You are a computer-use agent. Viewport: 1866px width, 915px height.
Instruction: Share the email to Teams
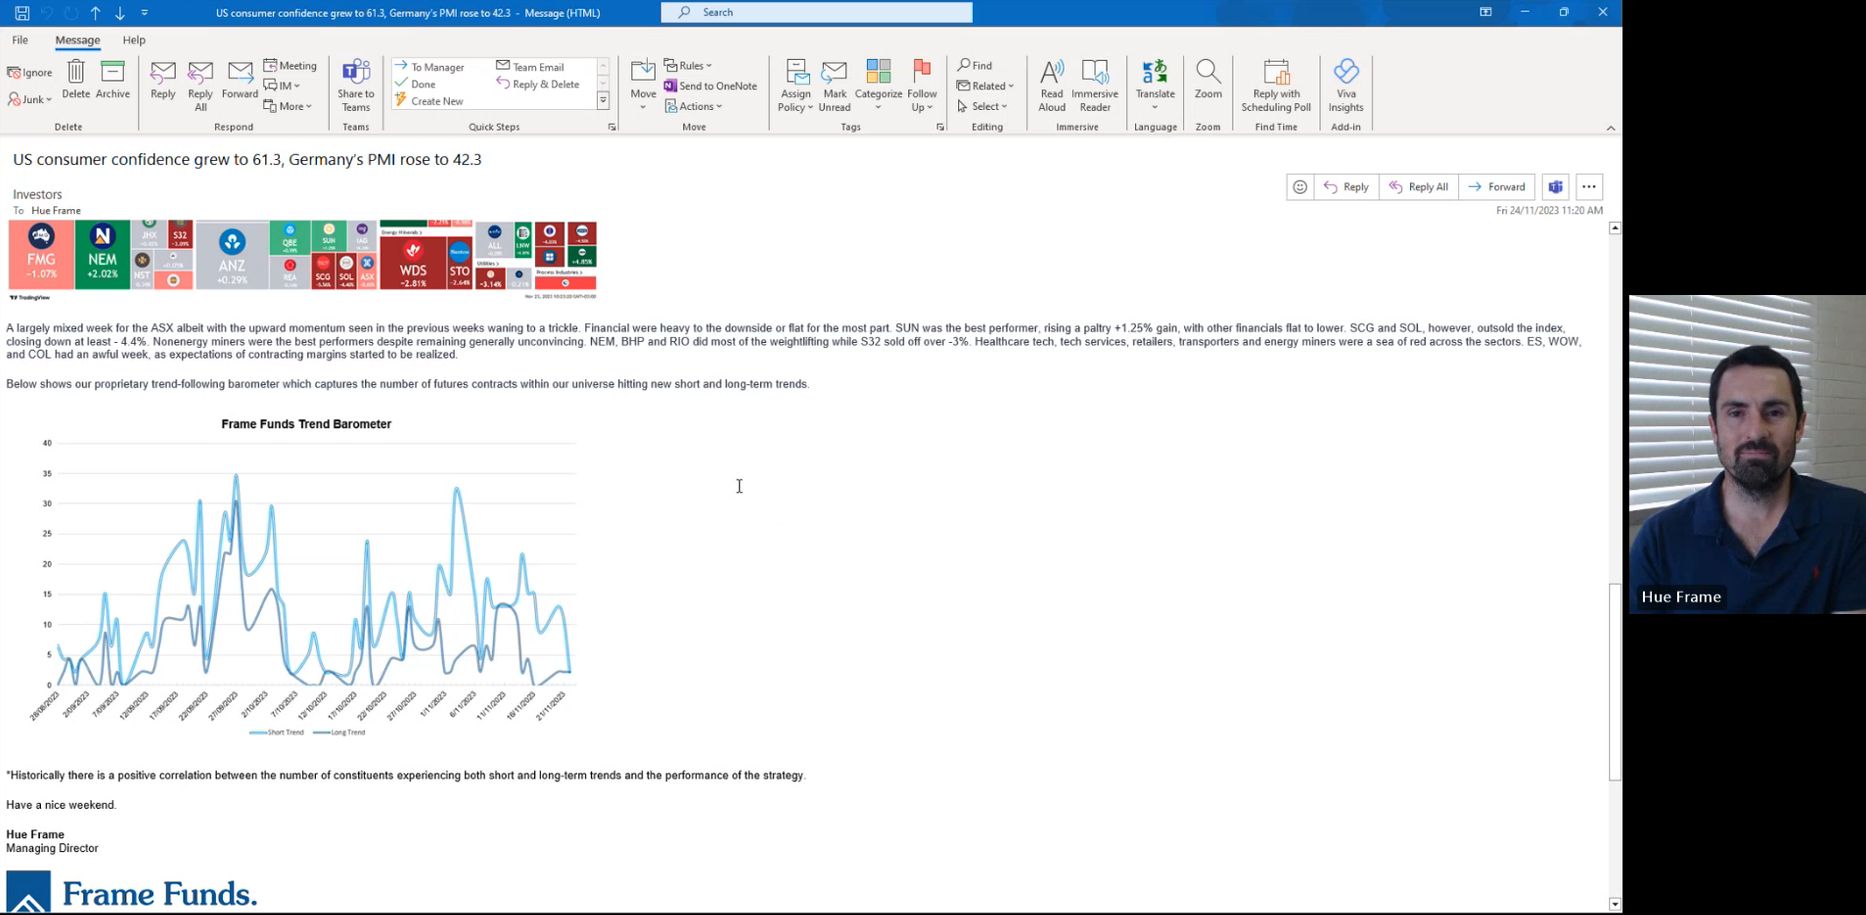point(356,86)
